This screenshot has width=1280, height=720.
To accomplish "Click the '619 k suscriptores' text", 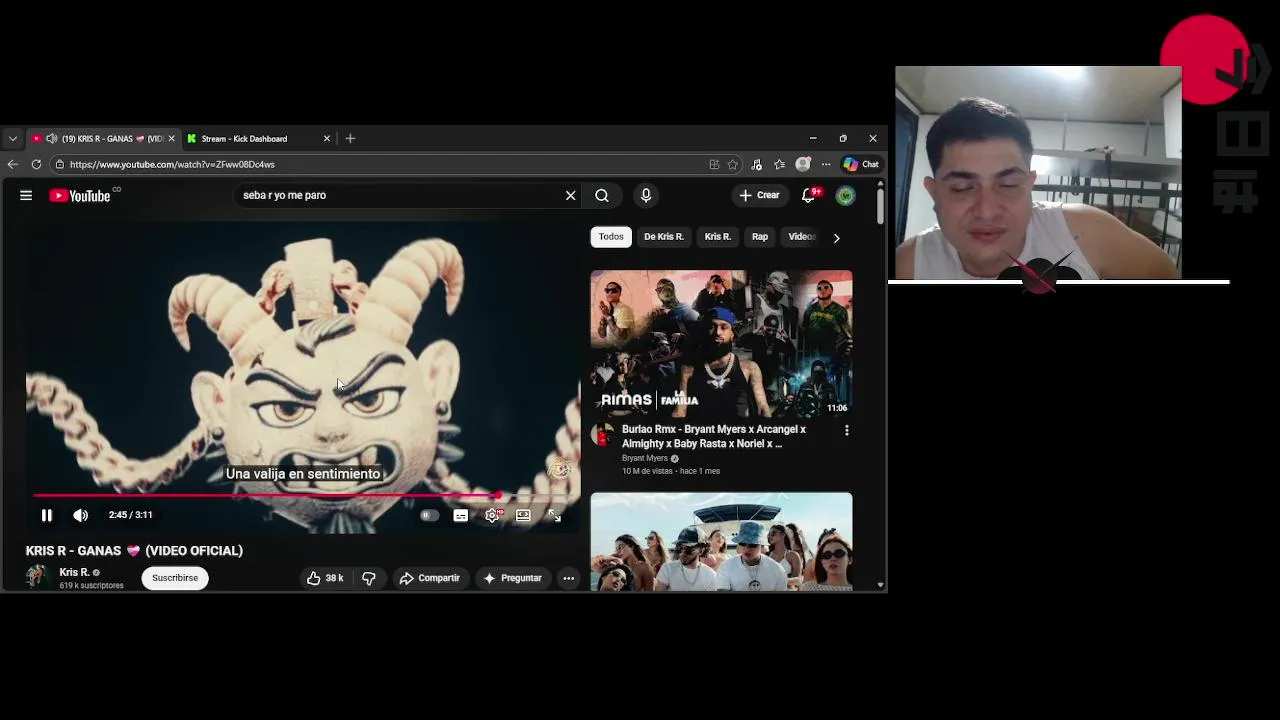I will pyautogui.click(x=91, y=585).
